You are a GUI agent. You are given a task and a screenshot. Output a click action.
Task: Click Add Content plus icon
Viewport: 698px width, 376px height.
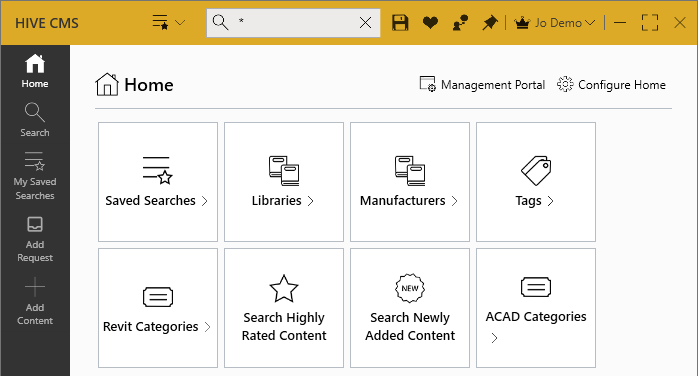pos(35,287)
